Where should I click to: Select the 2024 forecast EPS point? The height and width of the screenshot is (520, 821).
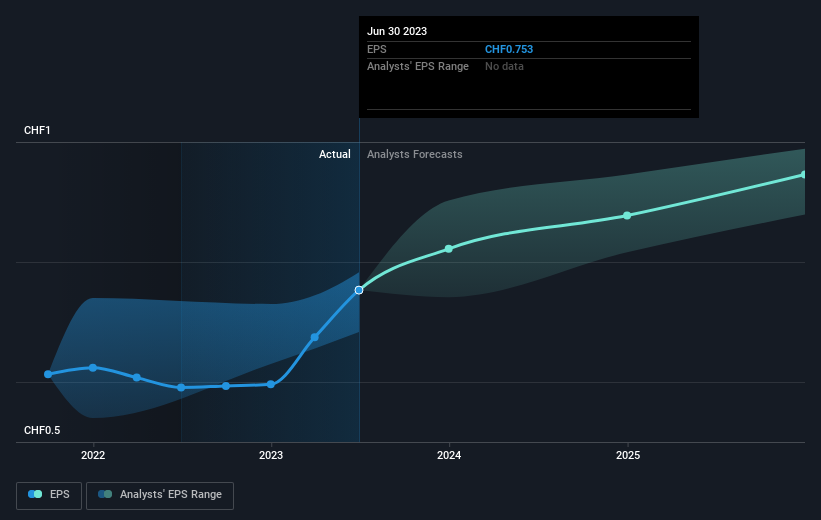(x=449, y=249)
